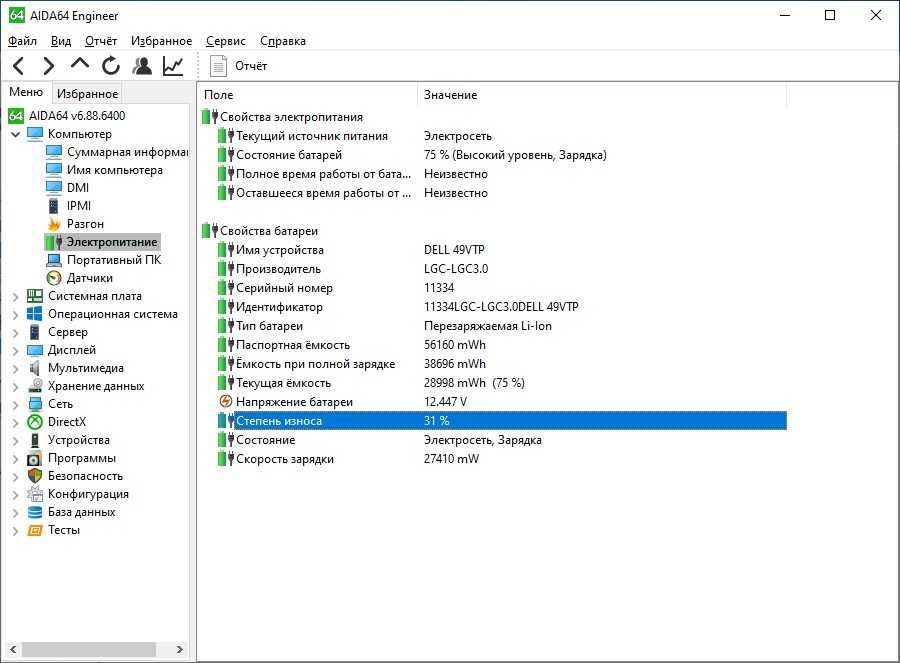Viewport: 900px width, 663px height.
Task: Click the sidebar horizontal scrollbar left arrow
Action: click(13, 650)
